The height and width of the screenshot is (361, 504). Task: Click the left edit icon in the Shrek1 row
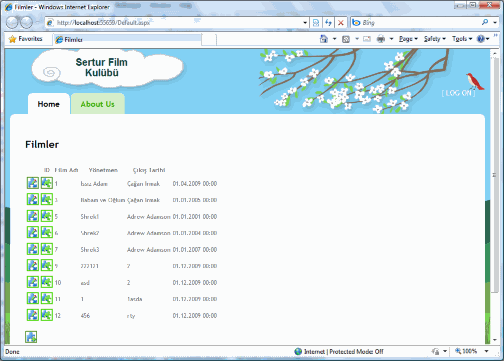pos(33,216)
